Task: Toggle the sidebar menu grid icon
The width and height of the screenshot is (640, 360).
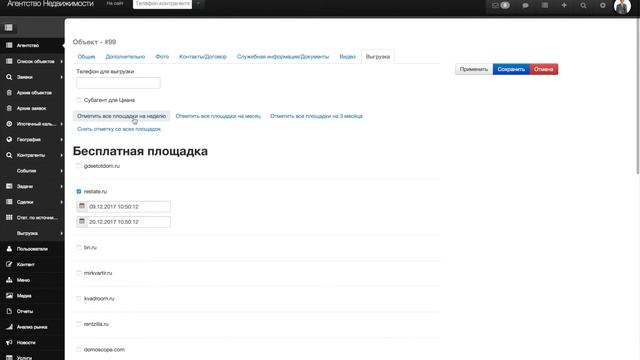Action: (x=9, y=28)
